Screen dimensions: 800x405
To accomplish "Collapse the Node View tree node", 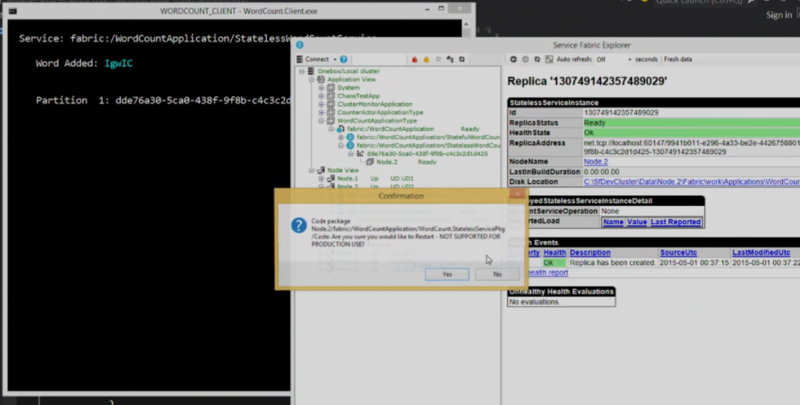I will coord(312,170).
